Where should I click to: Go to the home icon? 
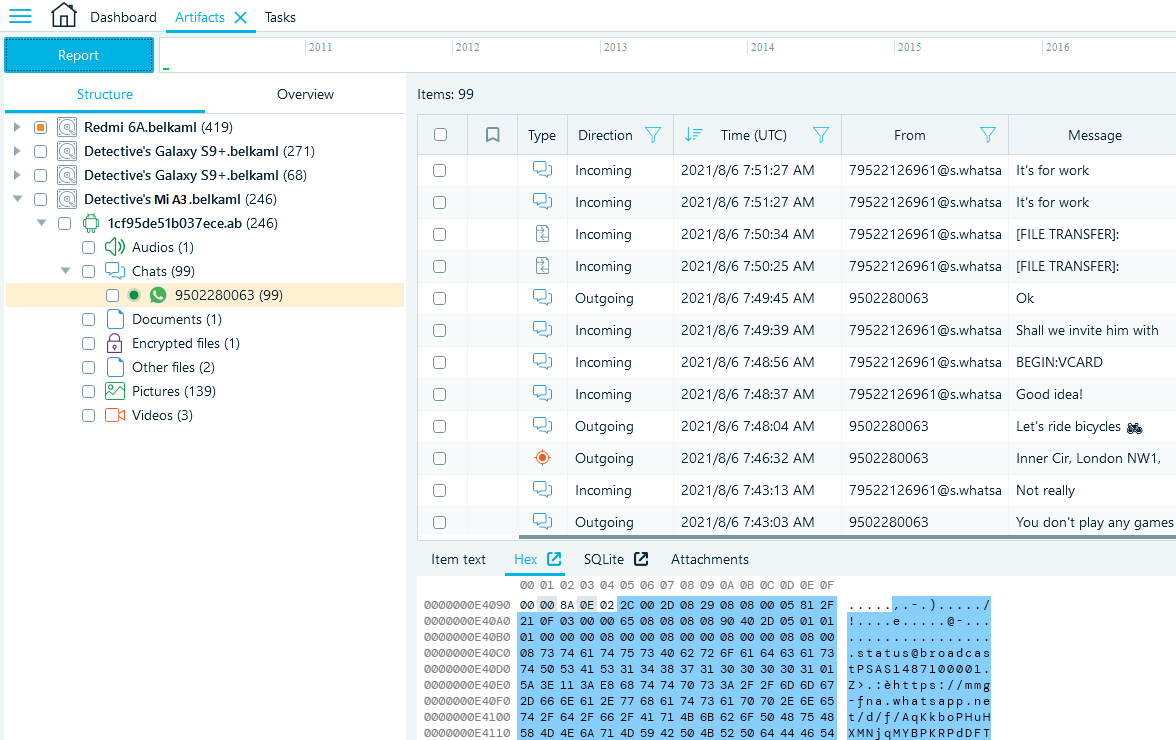tap(64, 15)
